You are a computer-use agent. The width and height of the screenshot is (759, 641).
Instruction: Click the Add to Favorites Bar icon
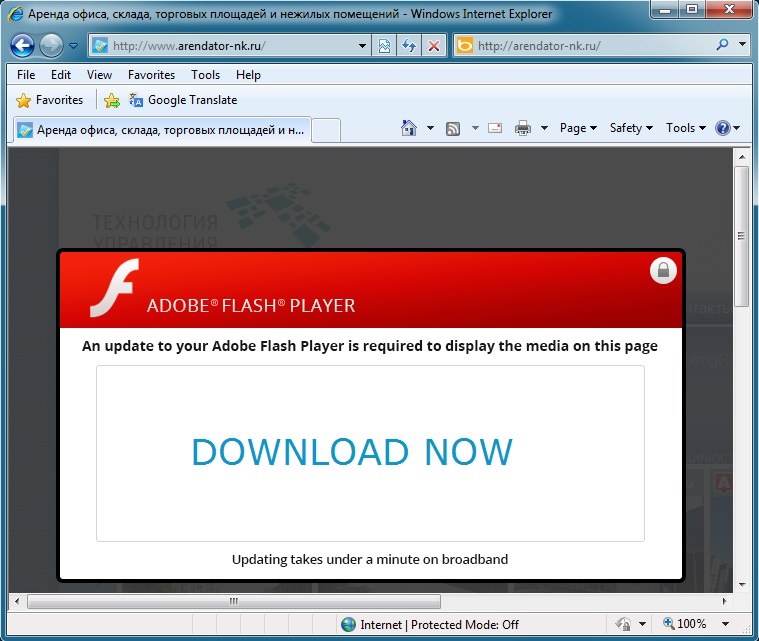point(112,100)
